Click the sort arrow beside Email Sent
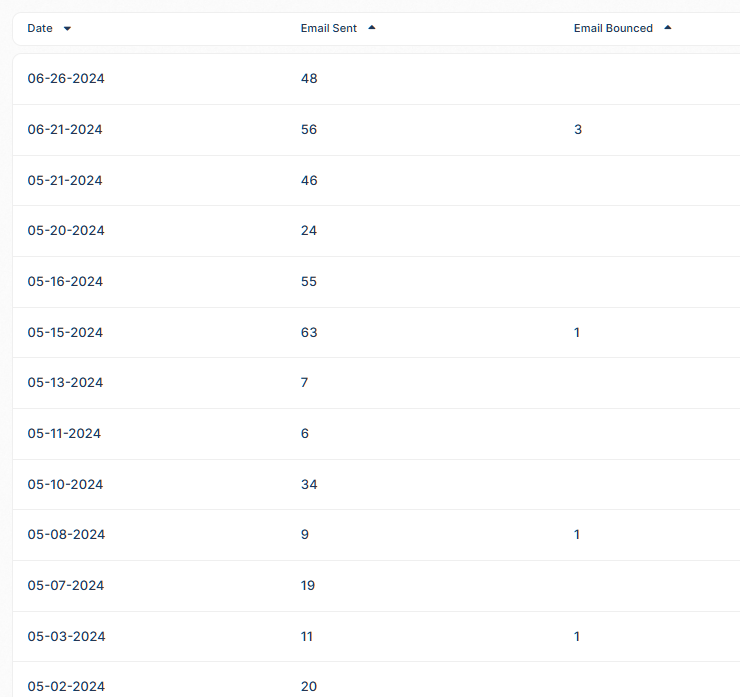 pos(372,28)
